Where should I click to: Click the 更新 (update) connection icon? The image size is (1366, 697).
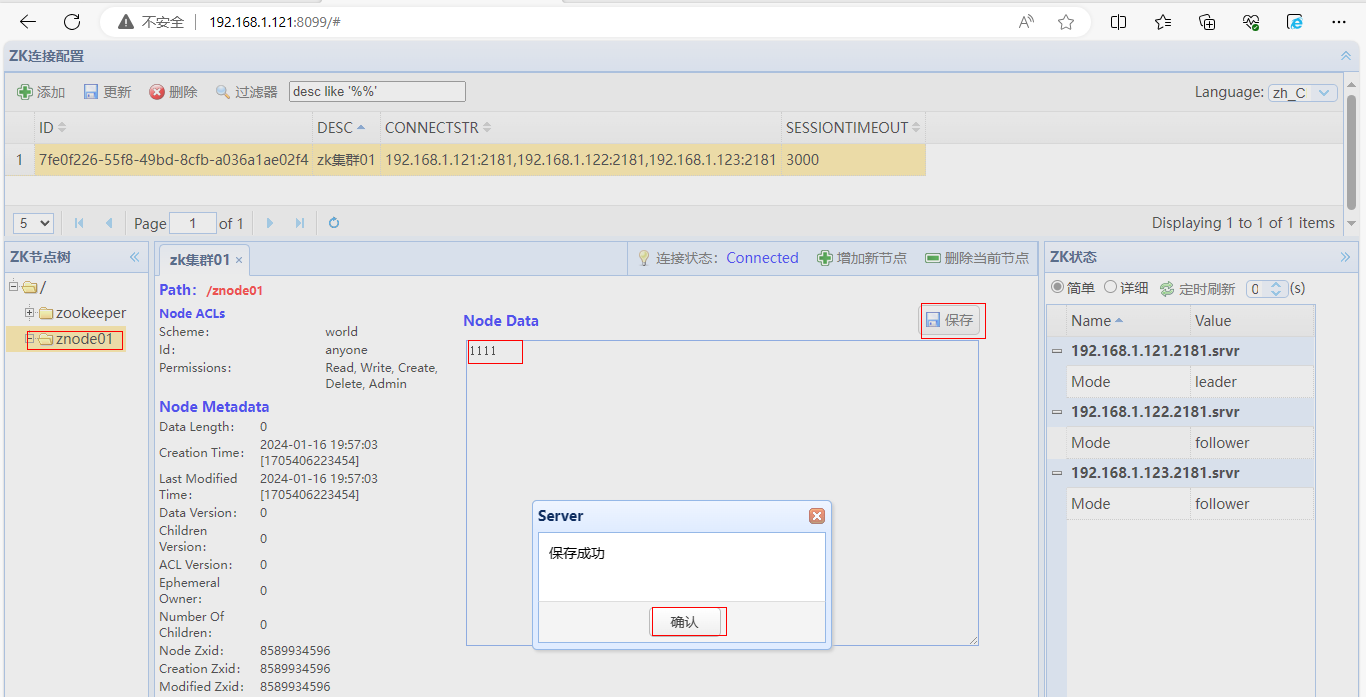click(x=91, y=92)
